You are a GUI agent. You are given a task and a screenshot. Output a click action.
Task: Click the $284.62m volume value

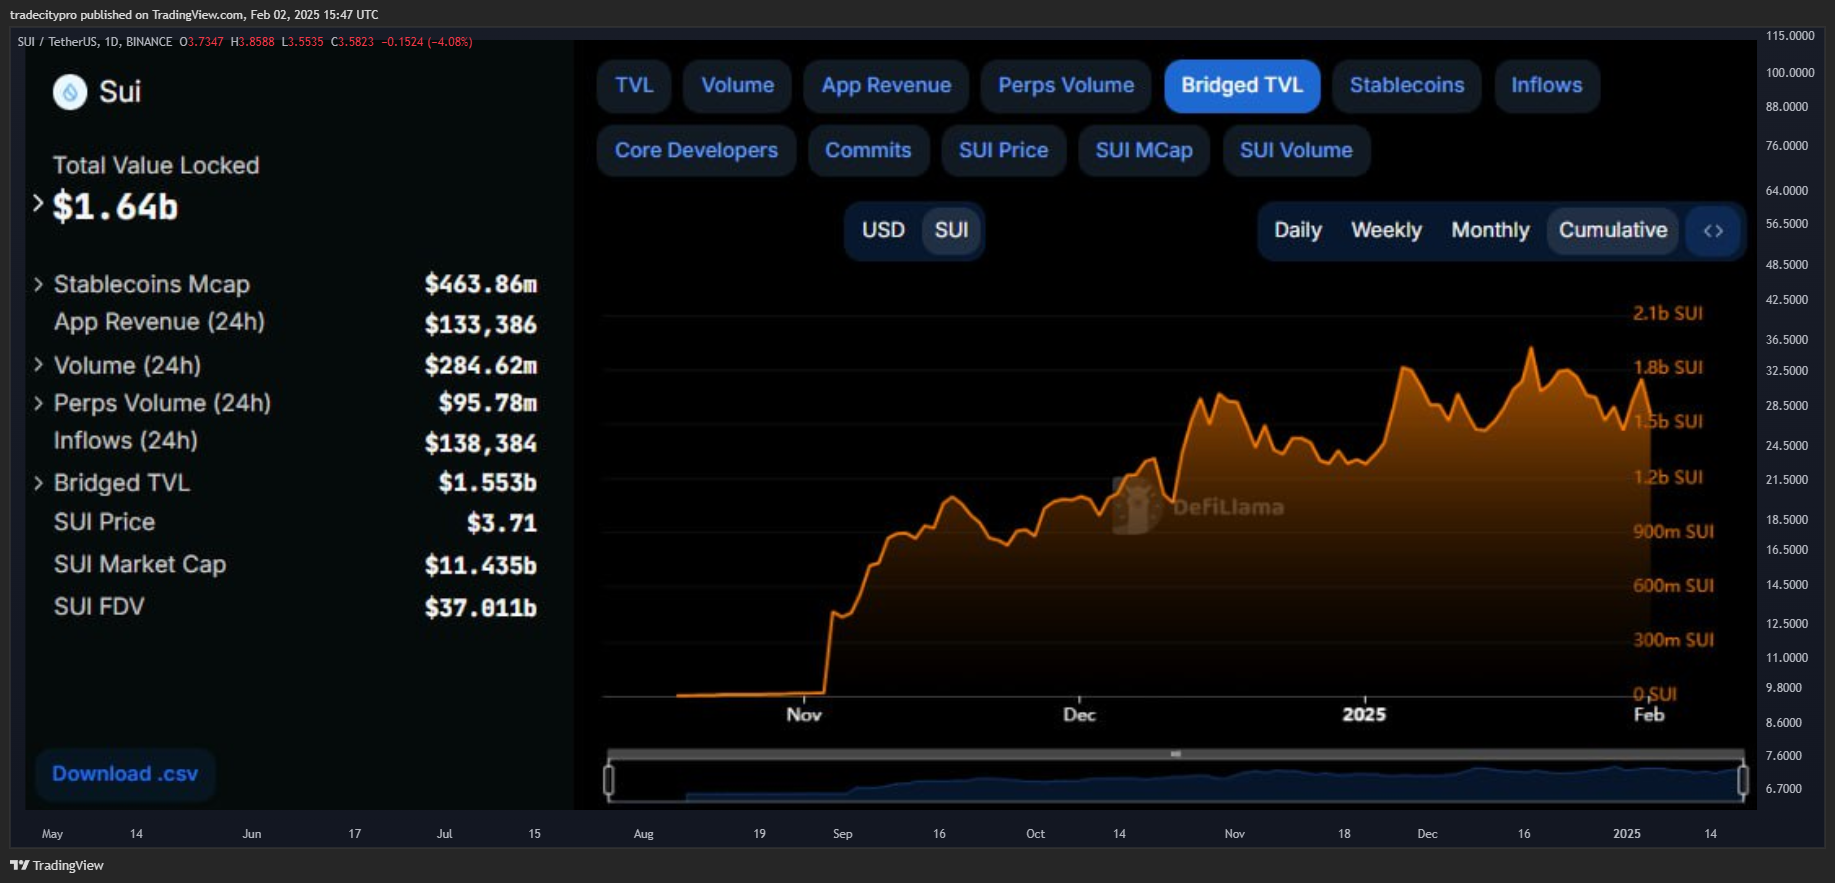(x=481, y=365)
